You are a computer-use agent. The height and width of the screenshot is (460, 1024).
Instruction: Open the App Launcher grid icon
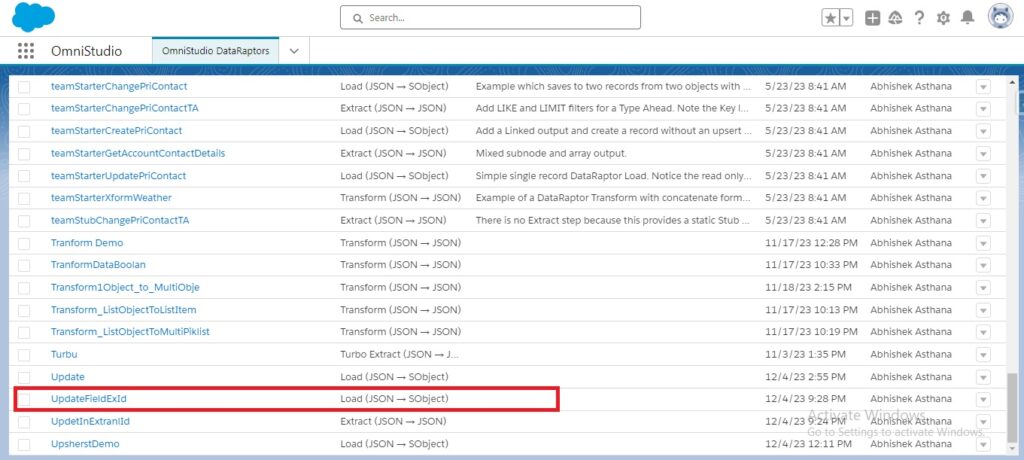(x=25, y=51)
